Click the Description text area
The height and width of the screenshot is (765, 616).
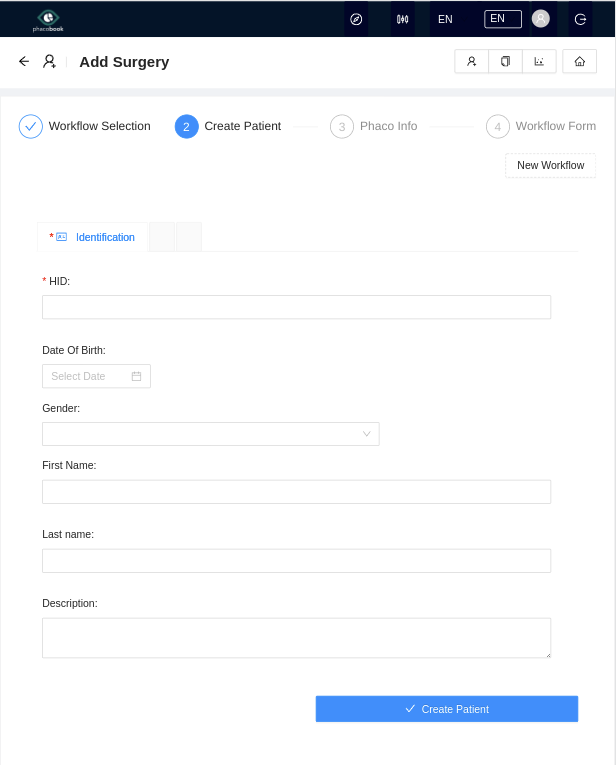tap(296, 638)
